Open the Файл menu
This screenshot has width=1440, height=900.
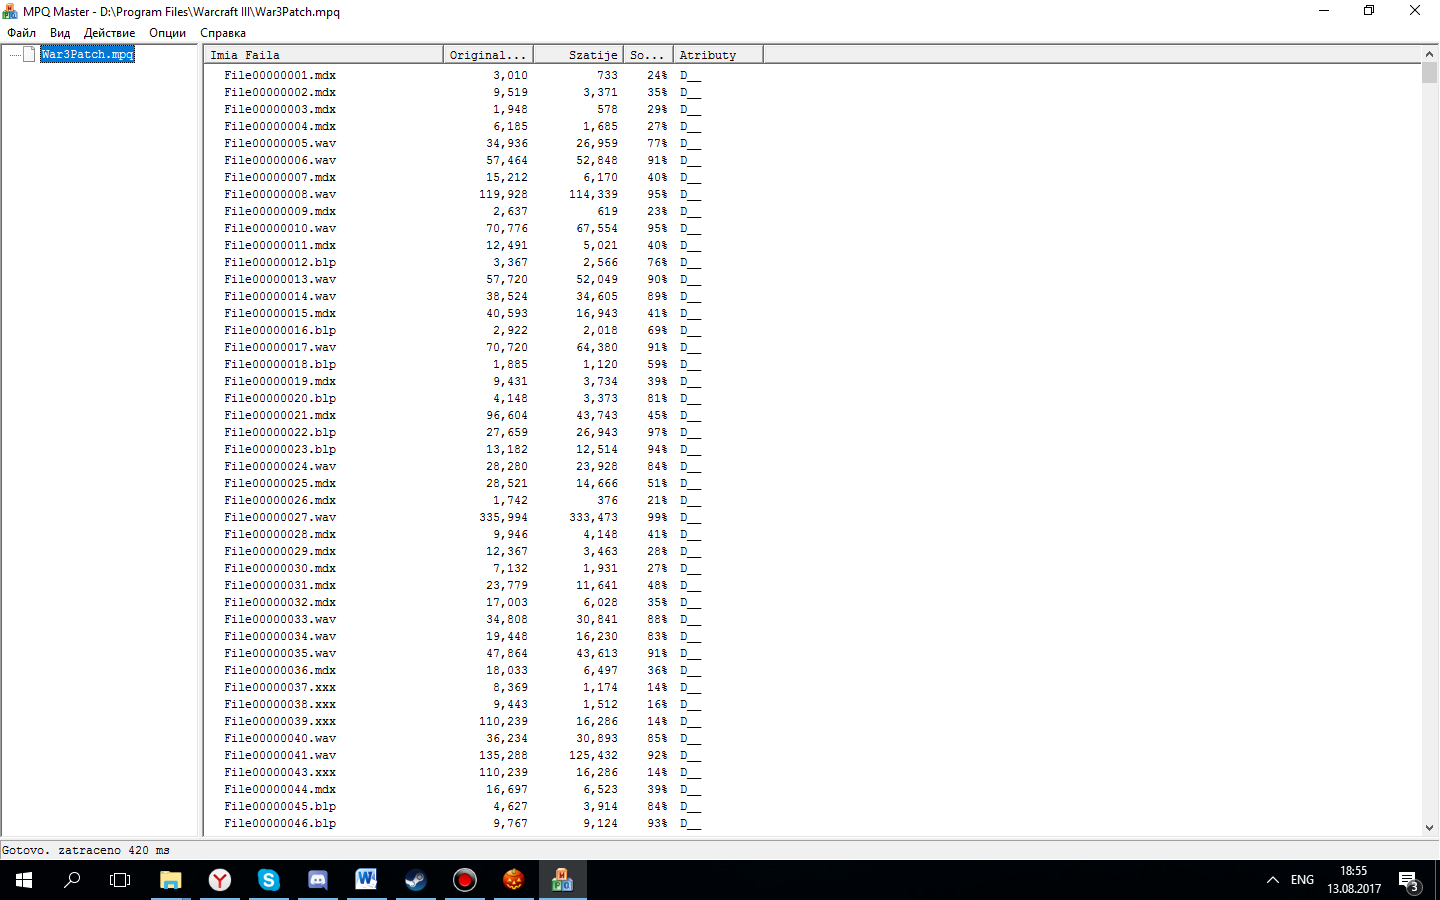(x=21, y=33)
